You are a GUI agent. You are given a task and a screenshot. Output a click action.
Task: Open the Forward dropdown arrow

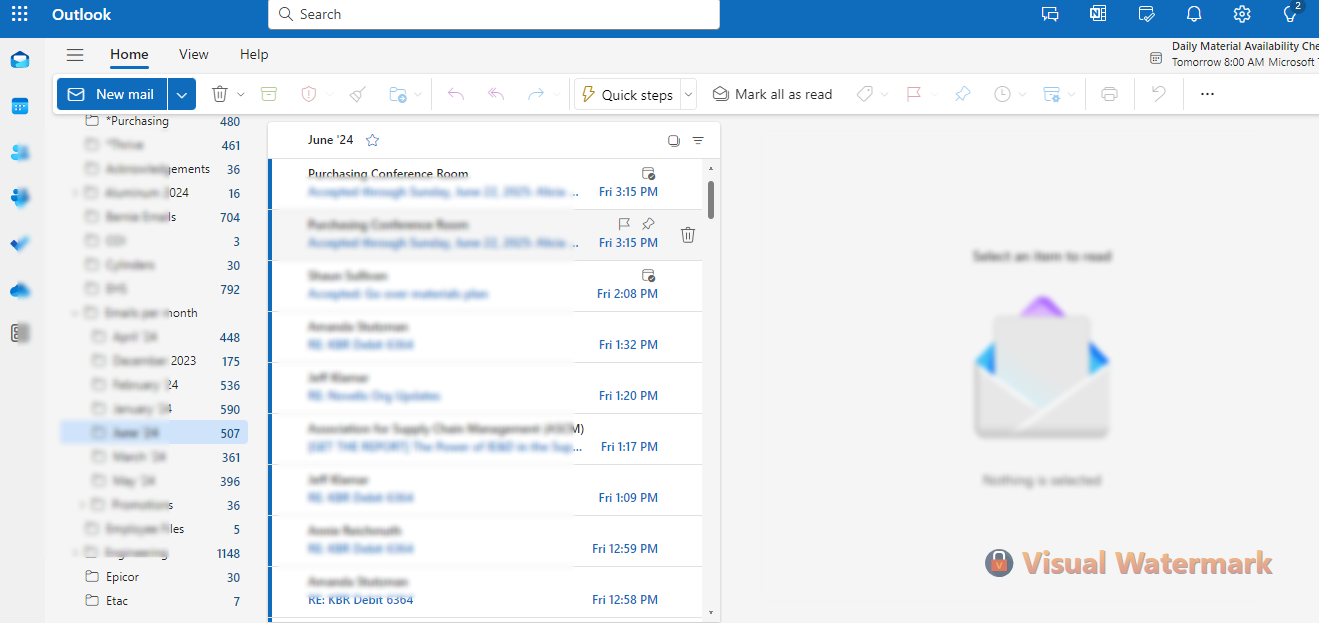tap(557, 95)
